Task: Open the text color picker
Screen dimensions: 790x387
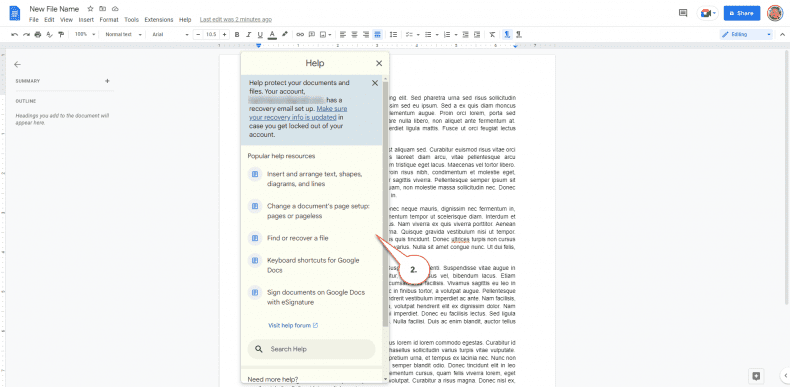Action: coord(272,35)
